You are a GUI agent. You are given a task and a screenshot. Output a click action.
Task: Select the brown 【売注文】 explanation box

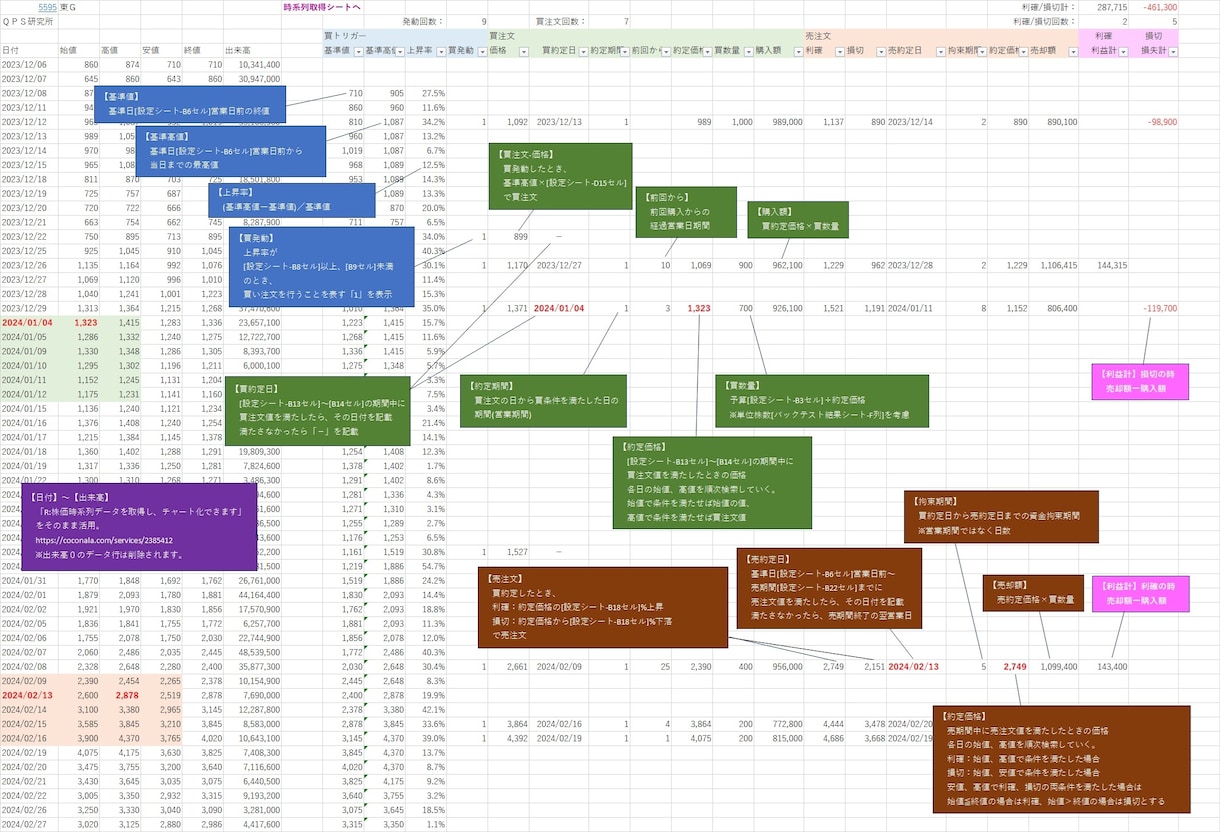[x=603, y=607]
